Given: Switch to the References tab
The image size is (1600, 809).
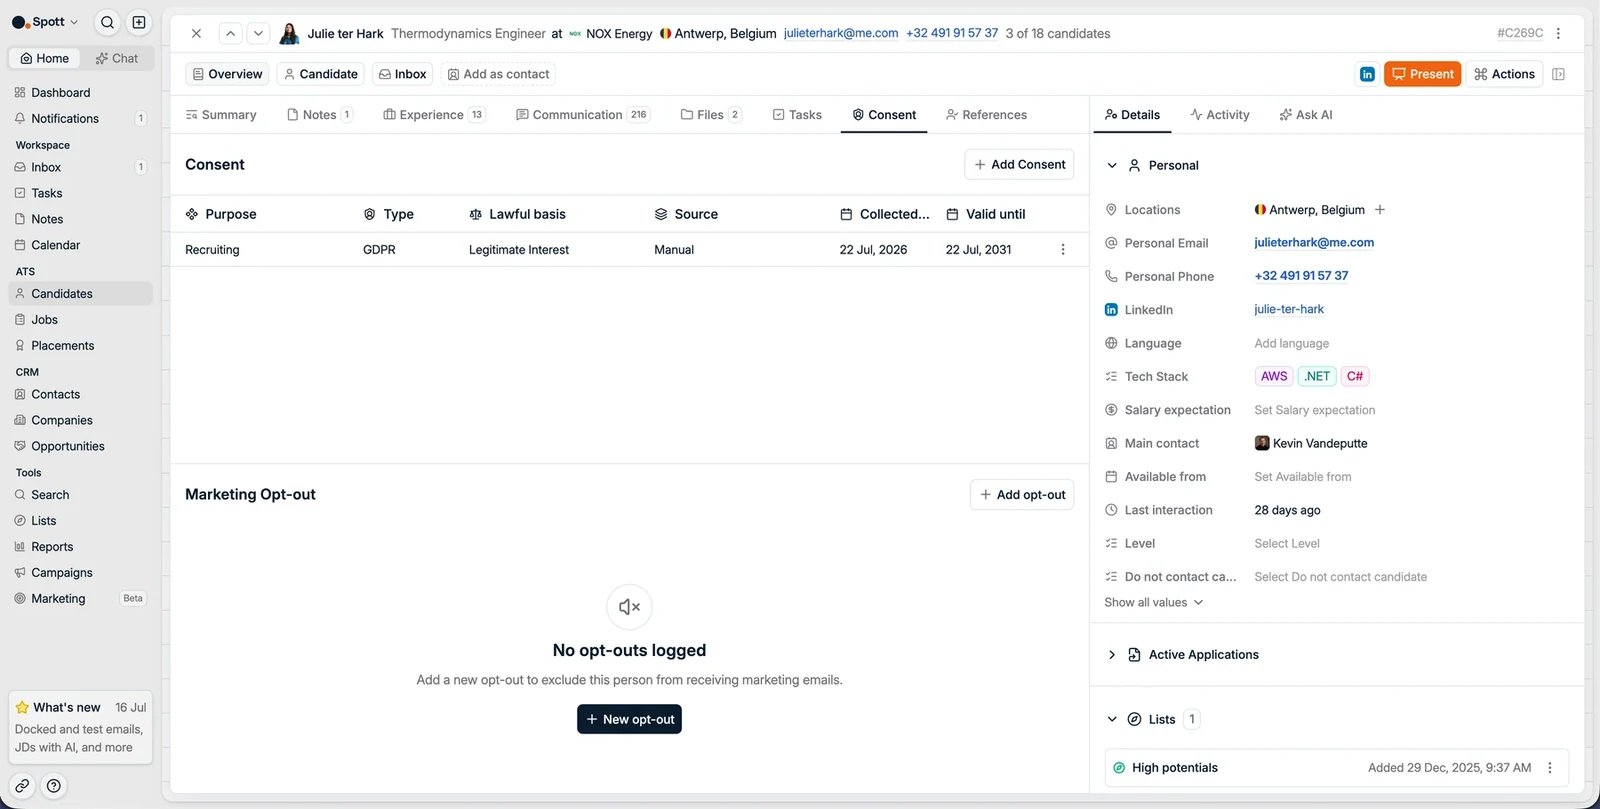Looking at the screenshot, I should pos(986,115).
